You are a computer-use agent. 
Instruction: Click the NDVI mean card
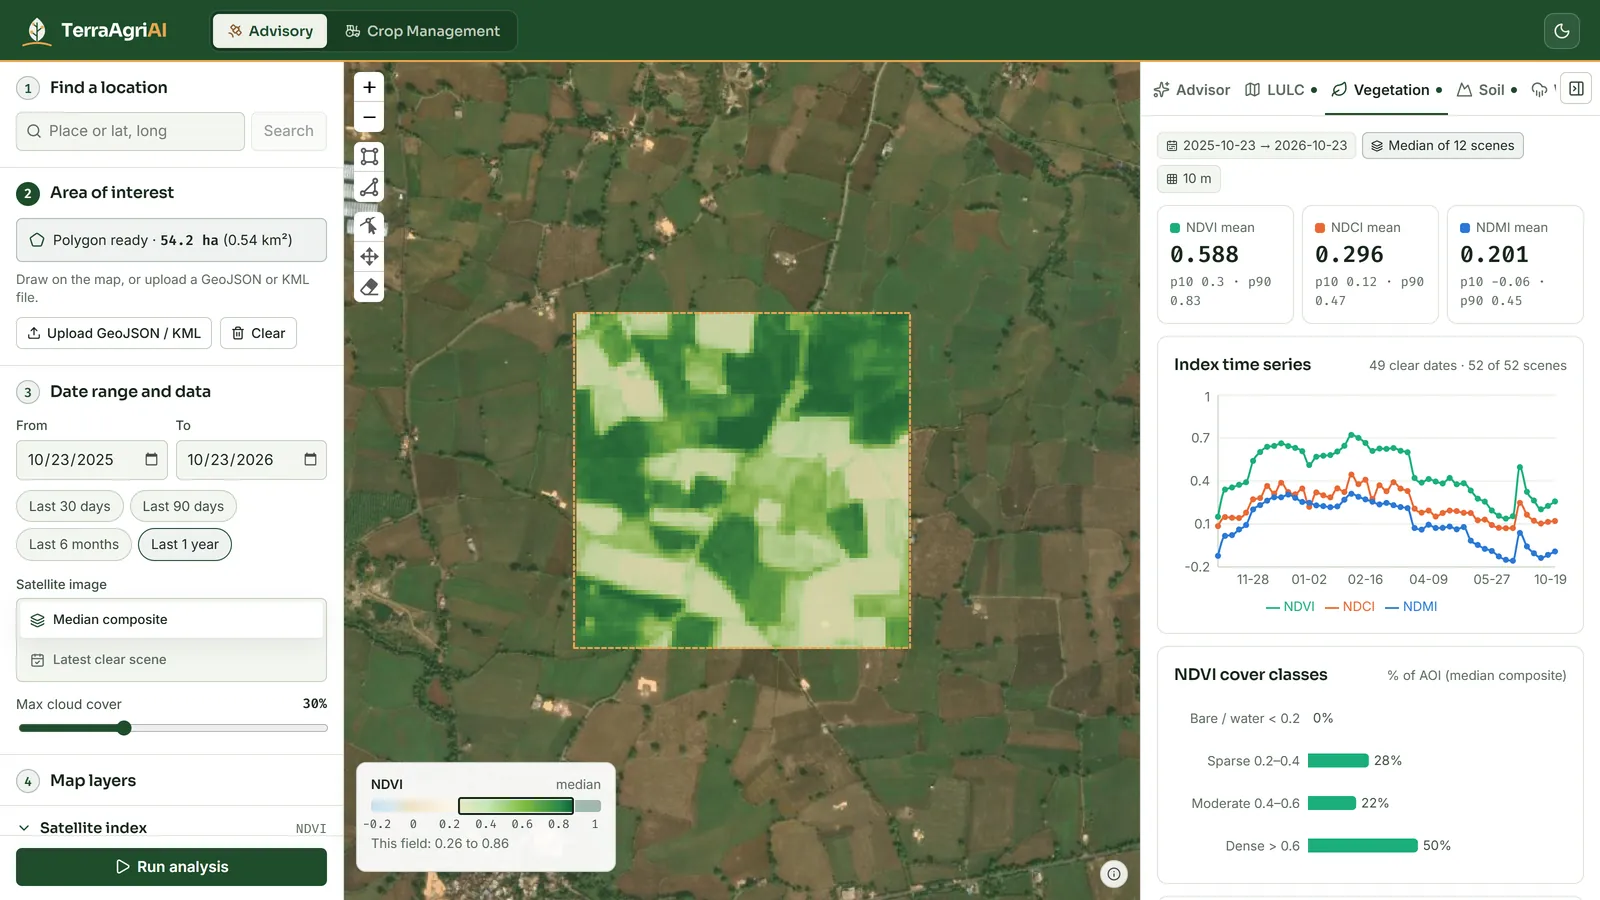pos(1225,265)
